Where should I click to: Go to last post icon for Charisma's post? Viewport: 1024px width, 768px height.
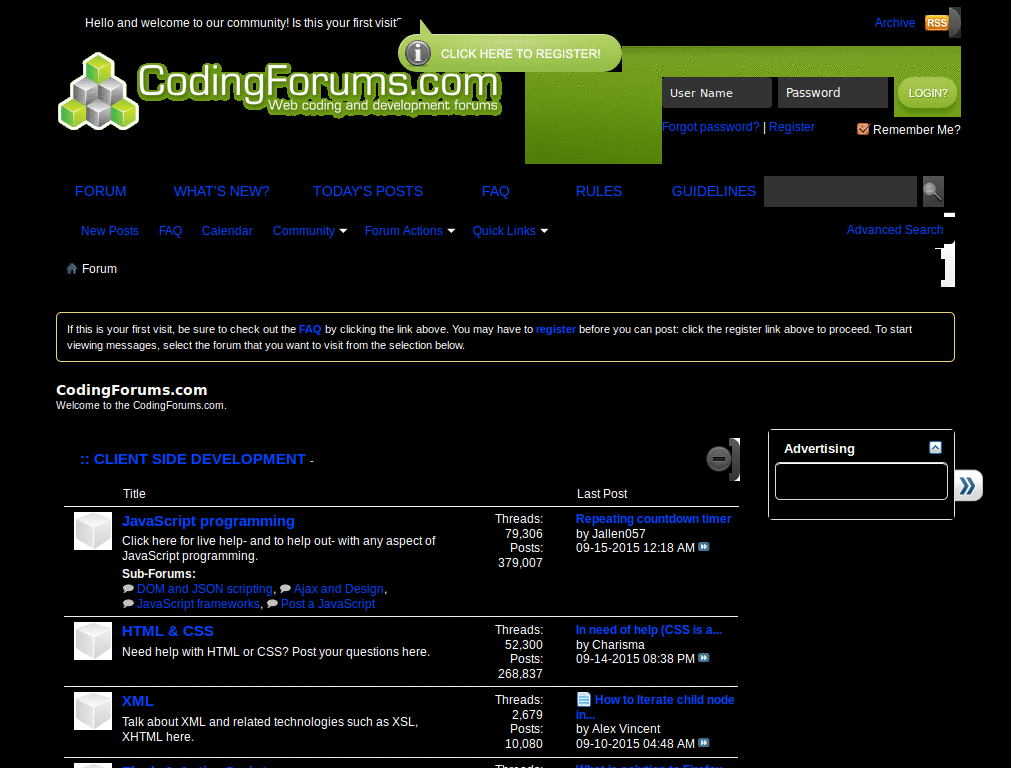point(703,658)
